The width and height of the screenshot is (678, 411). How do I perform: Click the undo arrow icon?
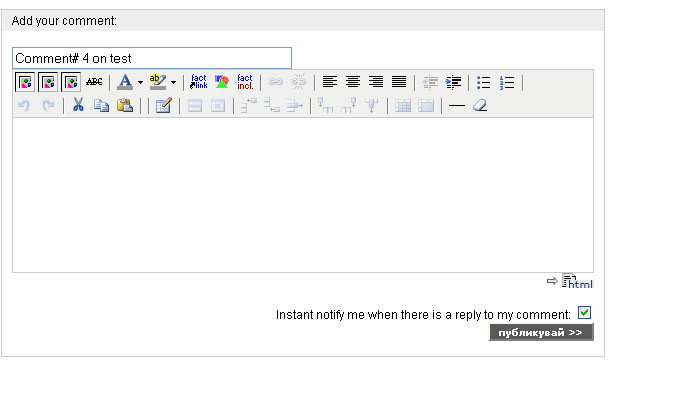tap(24, 105)
